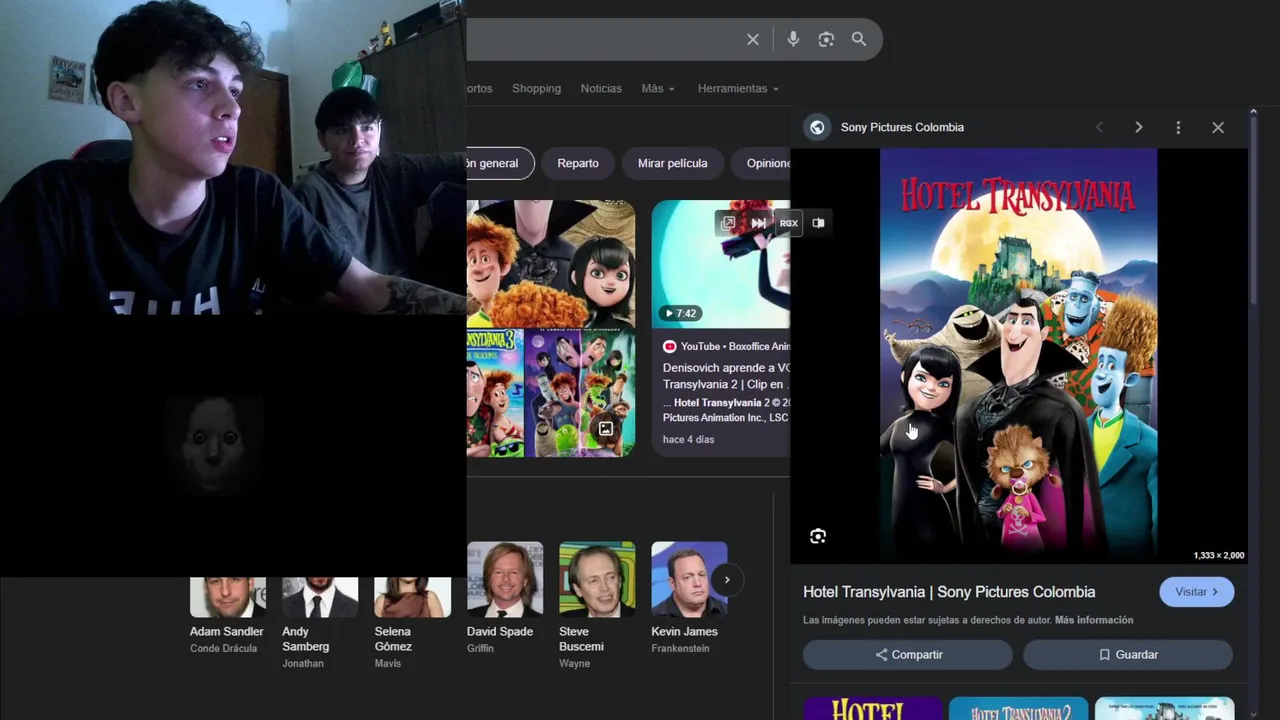Go to the next image with the right arrow

click(x=1138, y=127)
